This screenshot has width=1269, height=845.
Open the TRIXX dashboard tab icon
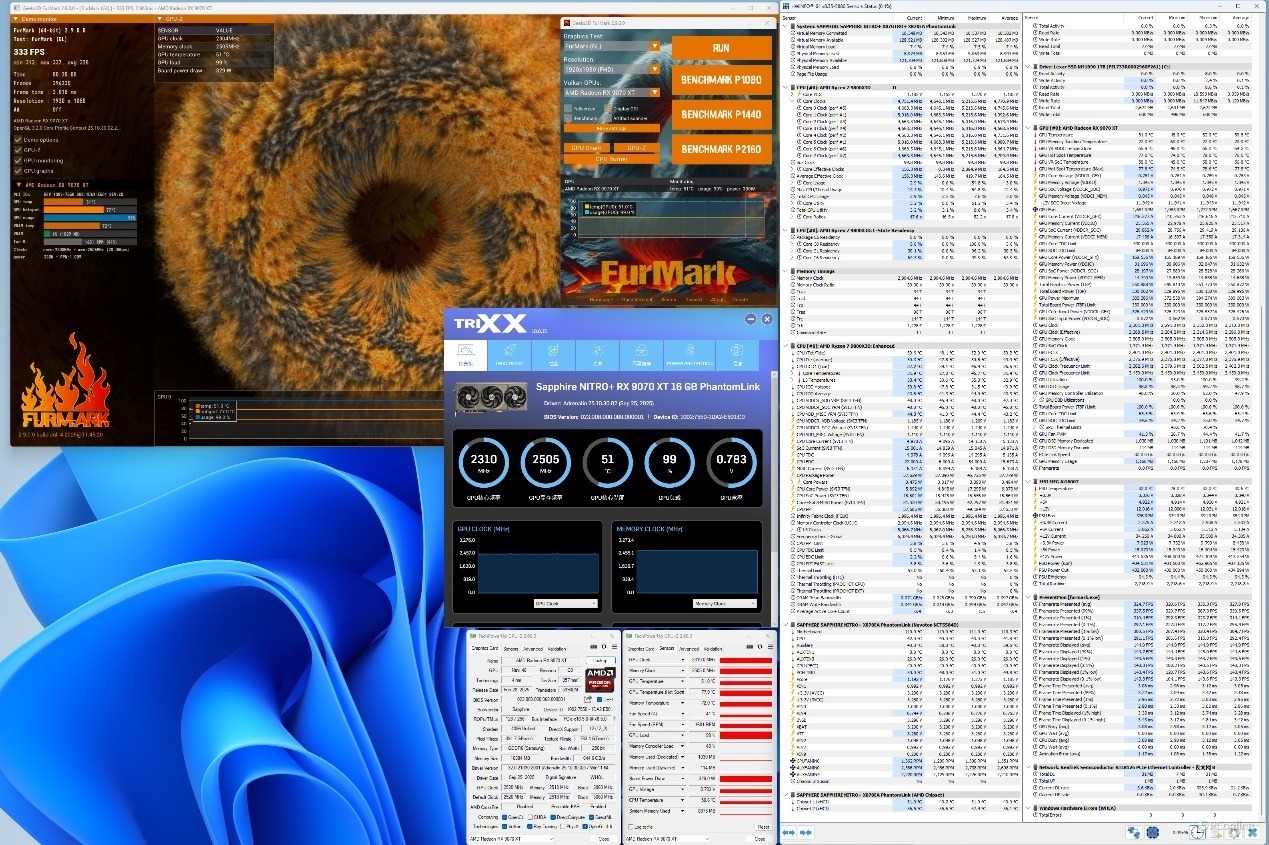click(x=466, y=355)
